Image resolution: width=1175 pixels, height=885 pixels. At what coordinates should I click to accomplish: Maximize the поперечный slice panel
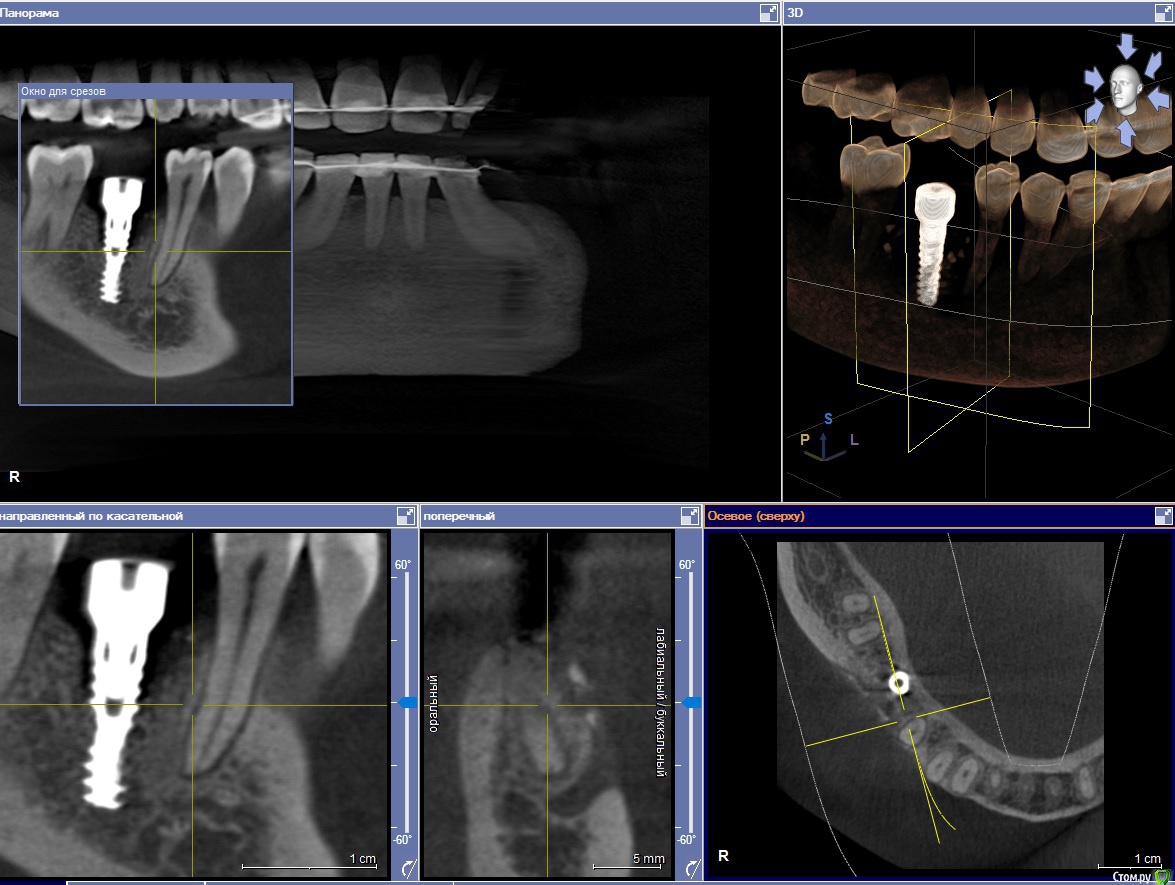click(690, 516)
